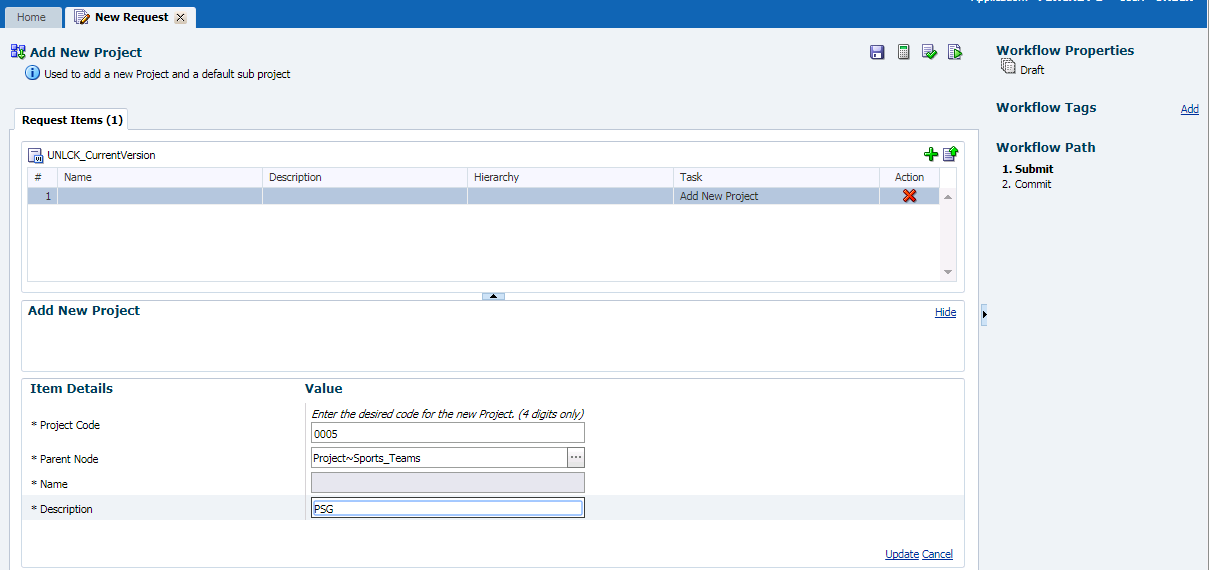Screen dimensions: 1209x570
Task: Collapse the request items splitter arrow
Action: [x=493, y=296]
